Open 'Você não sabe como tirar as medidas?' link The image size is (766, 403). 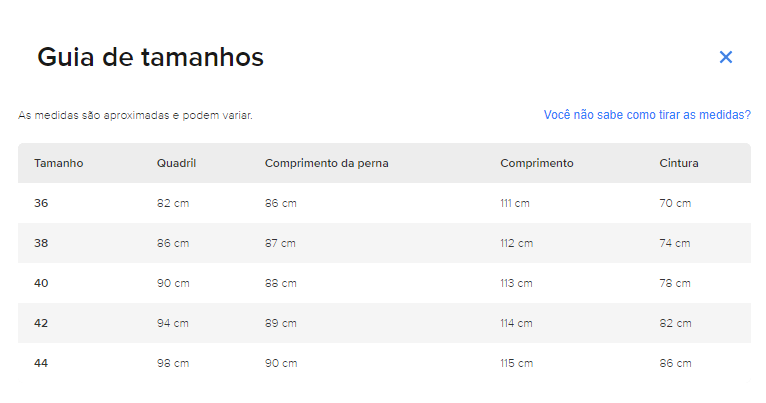coord(647,115)
